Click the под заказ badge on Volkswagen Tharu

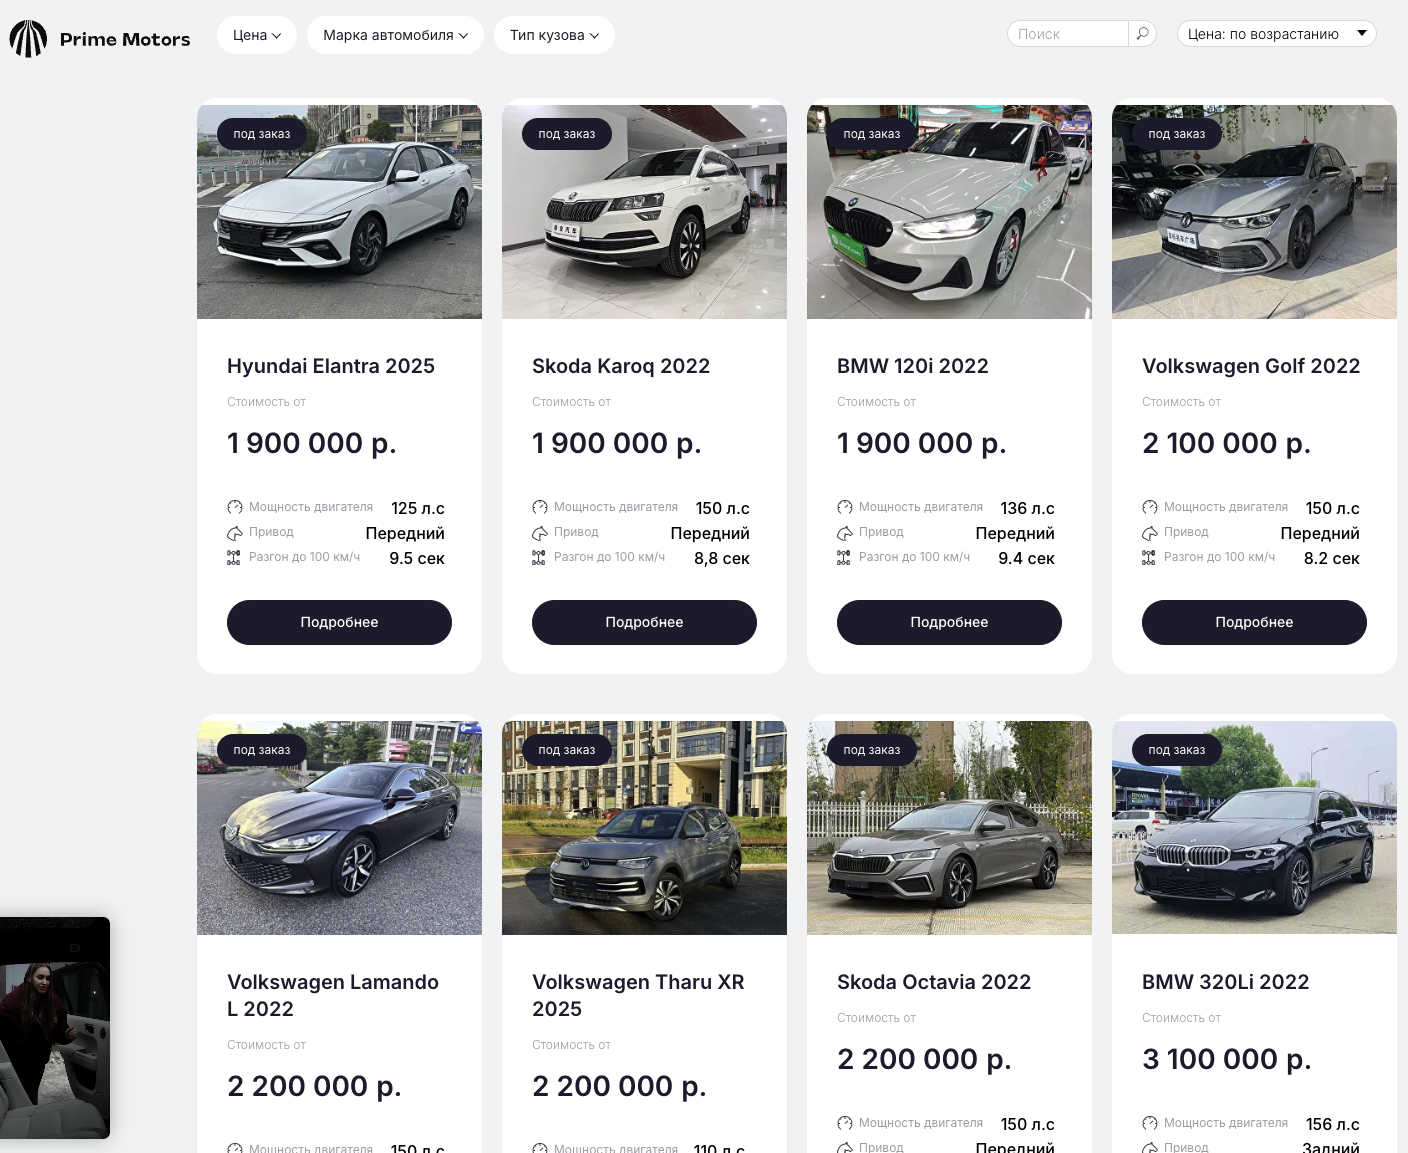(x=567, y=750)
